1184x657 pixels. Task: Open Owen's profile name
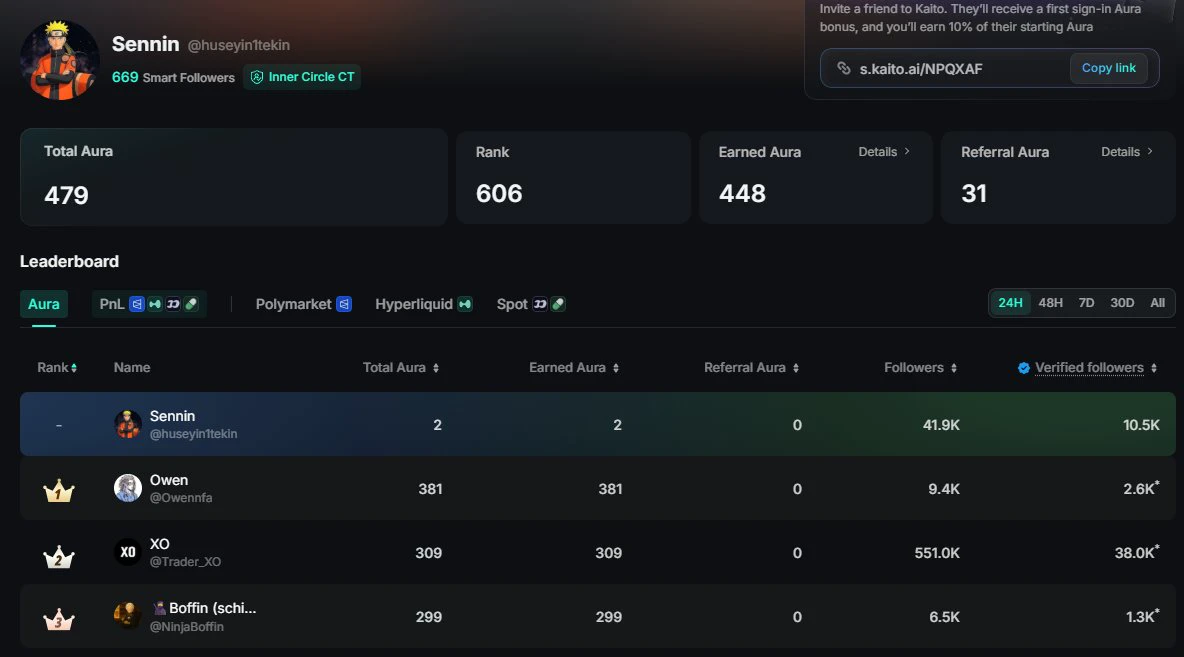pos(169,480)
